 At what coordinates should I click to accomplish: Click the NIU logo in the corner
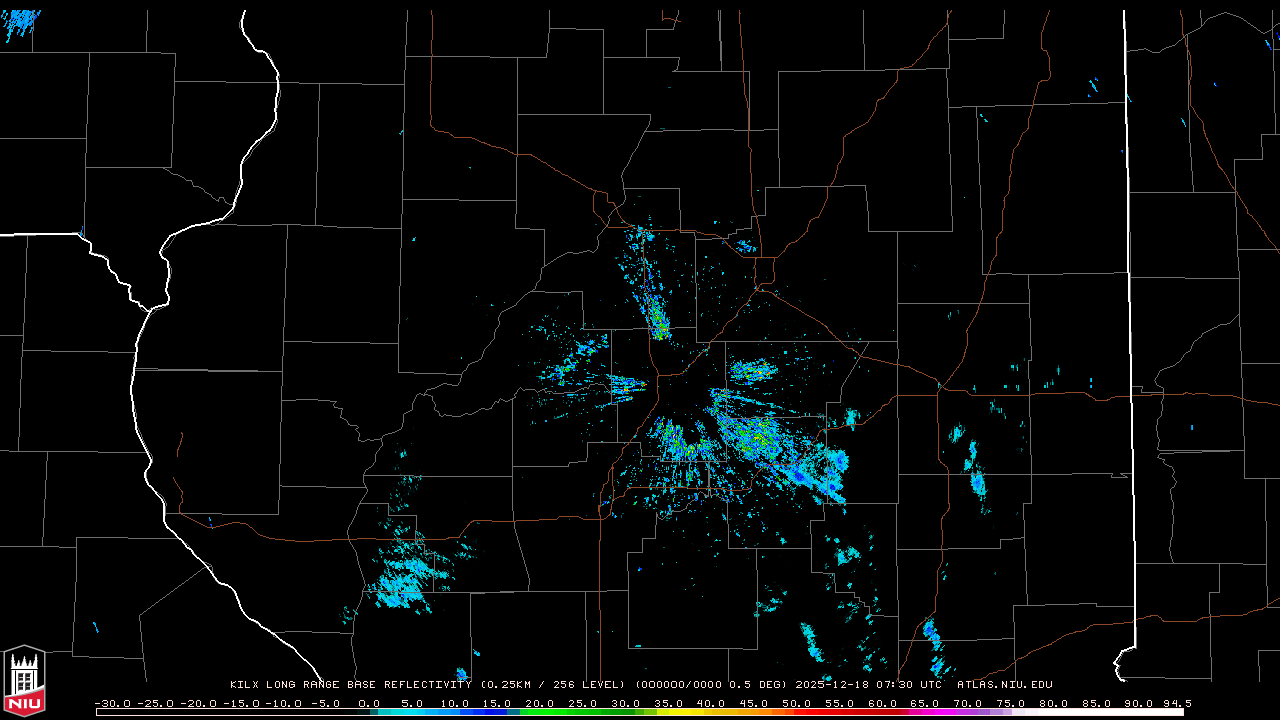click(24, 681)
